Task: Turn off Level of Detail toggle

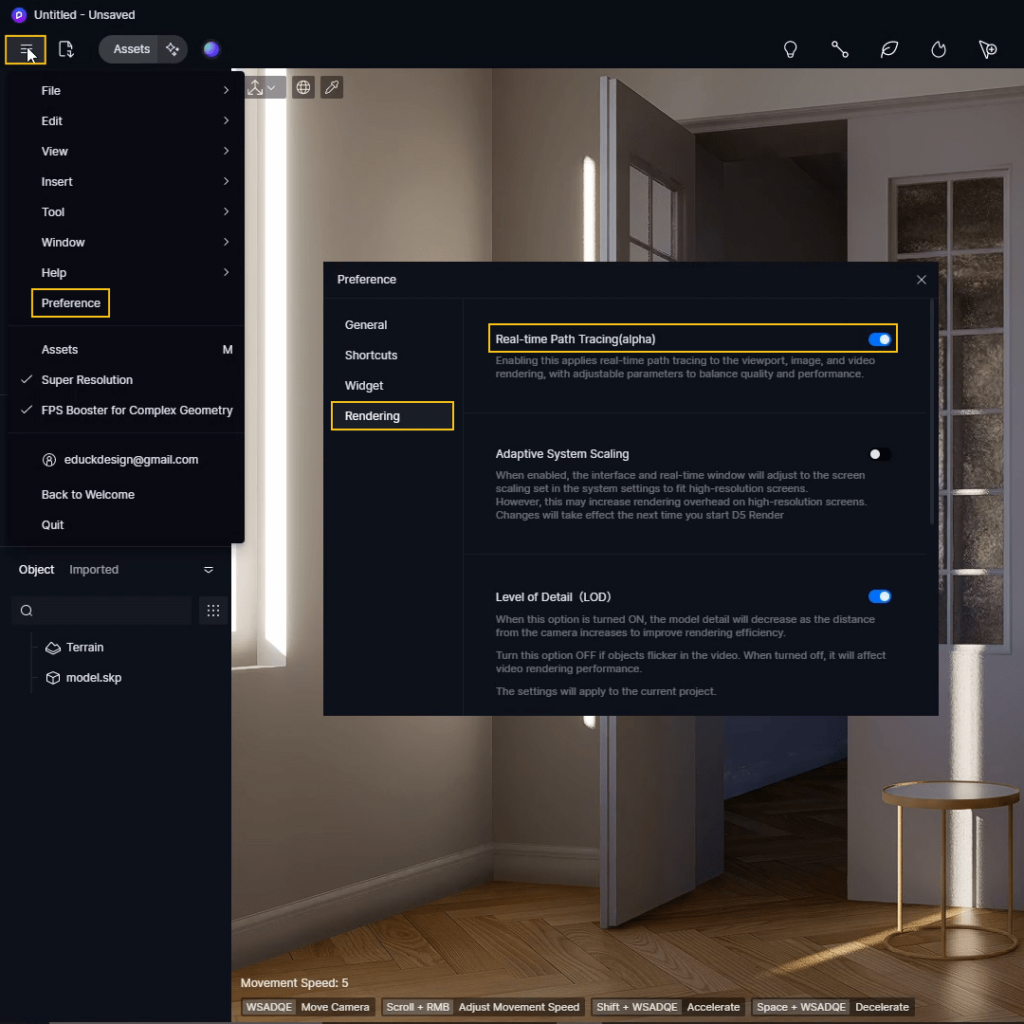Action: coord(879,597)
